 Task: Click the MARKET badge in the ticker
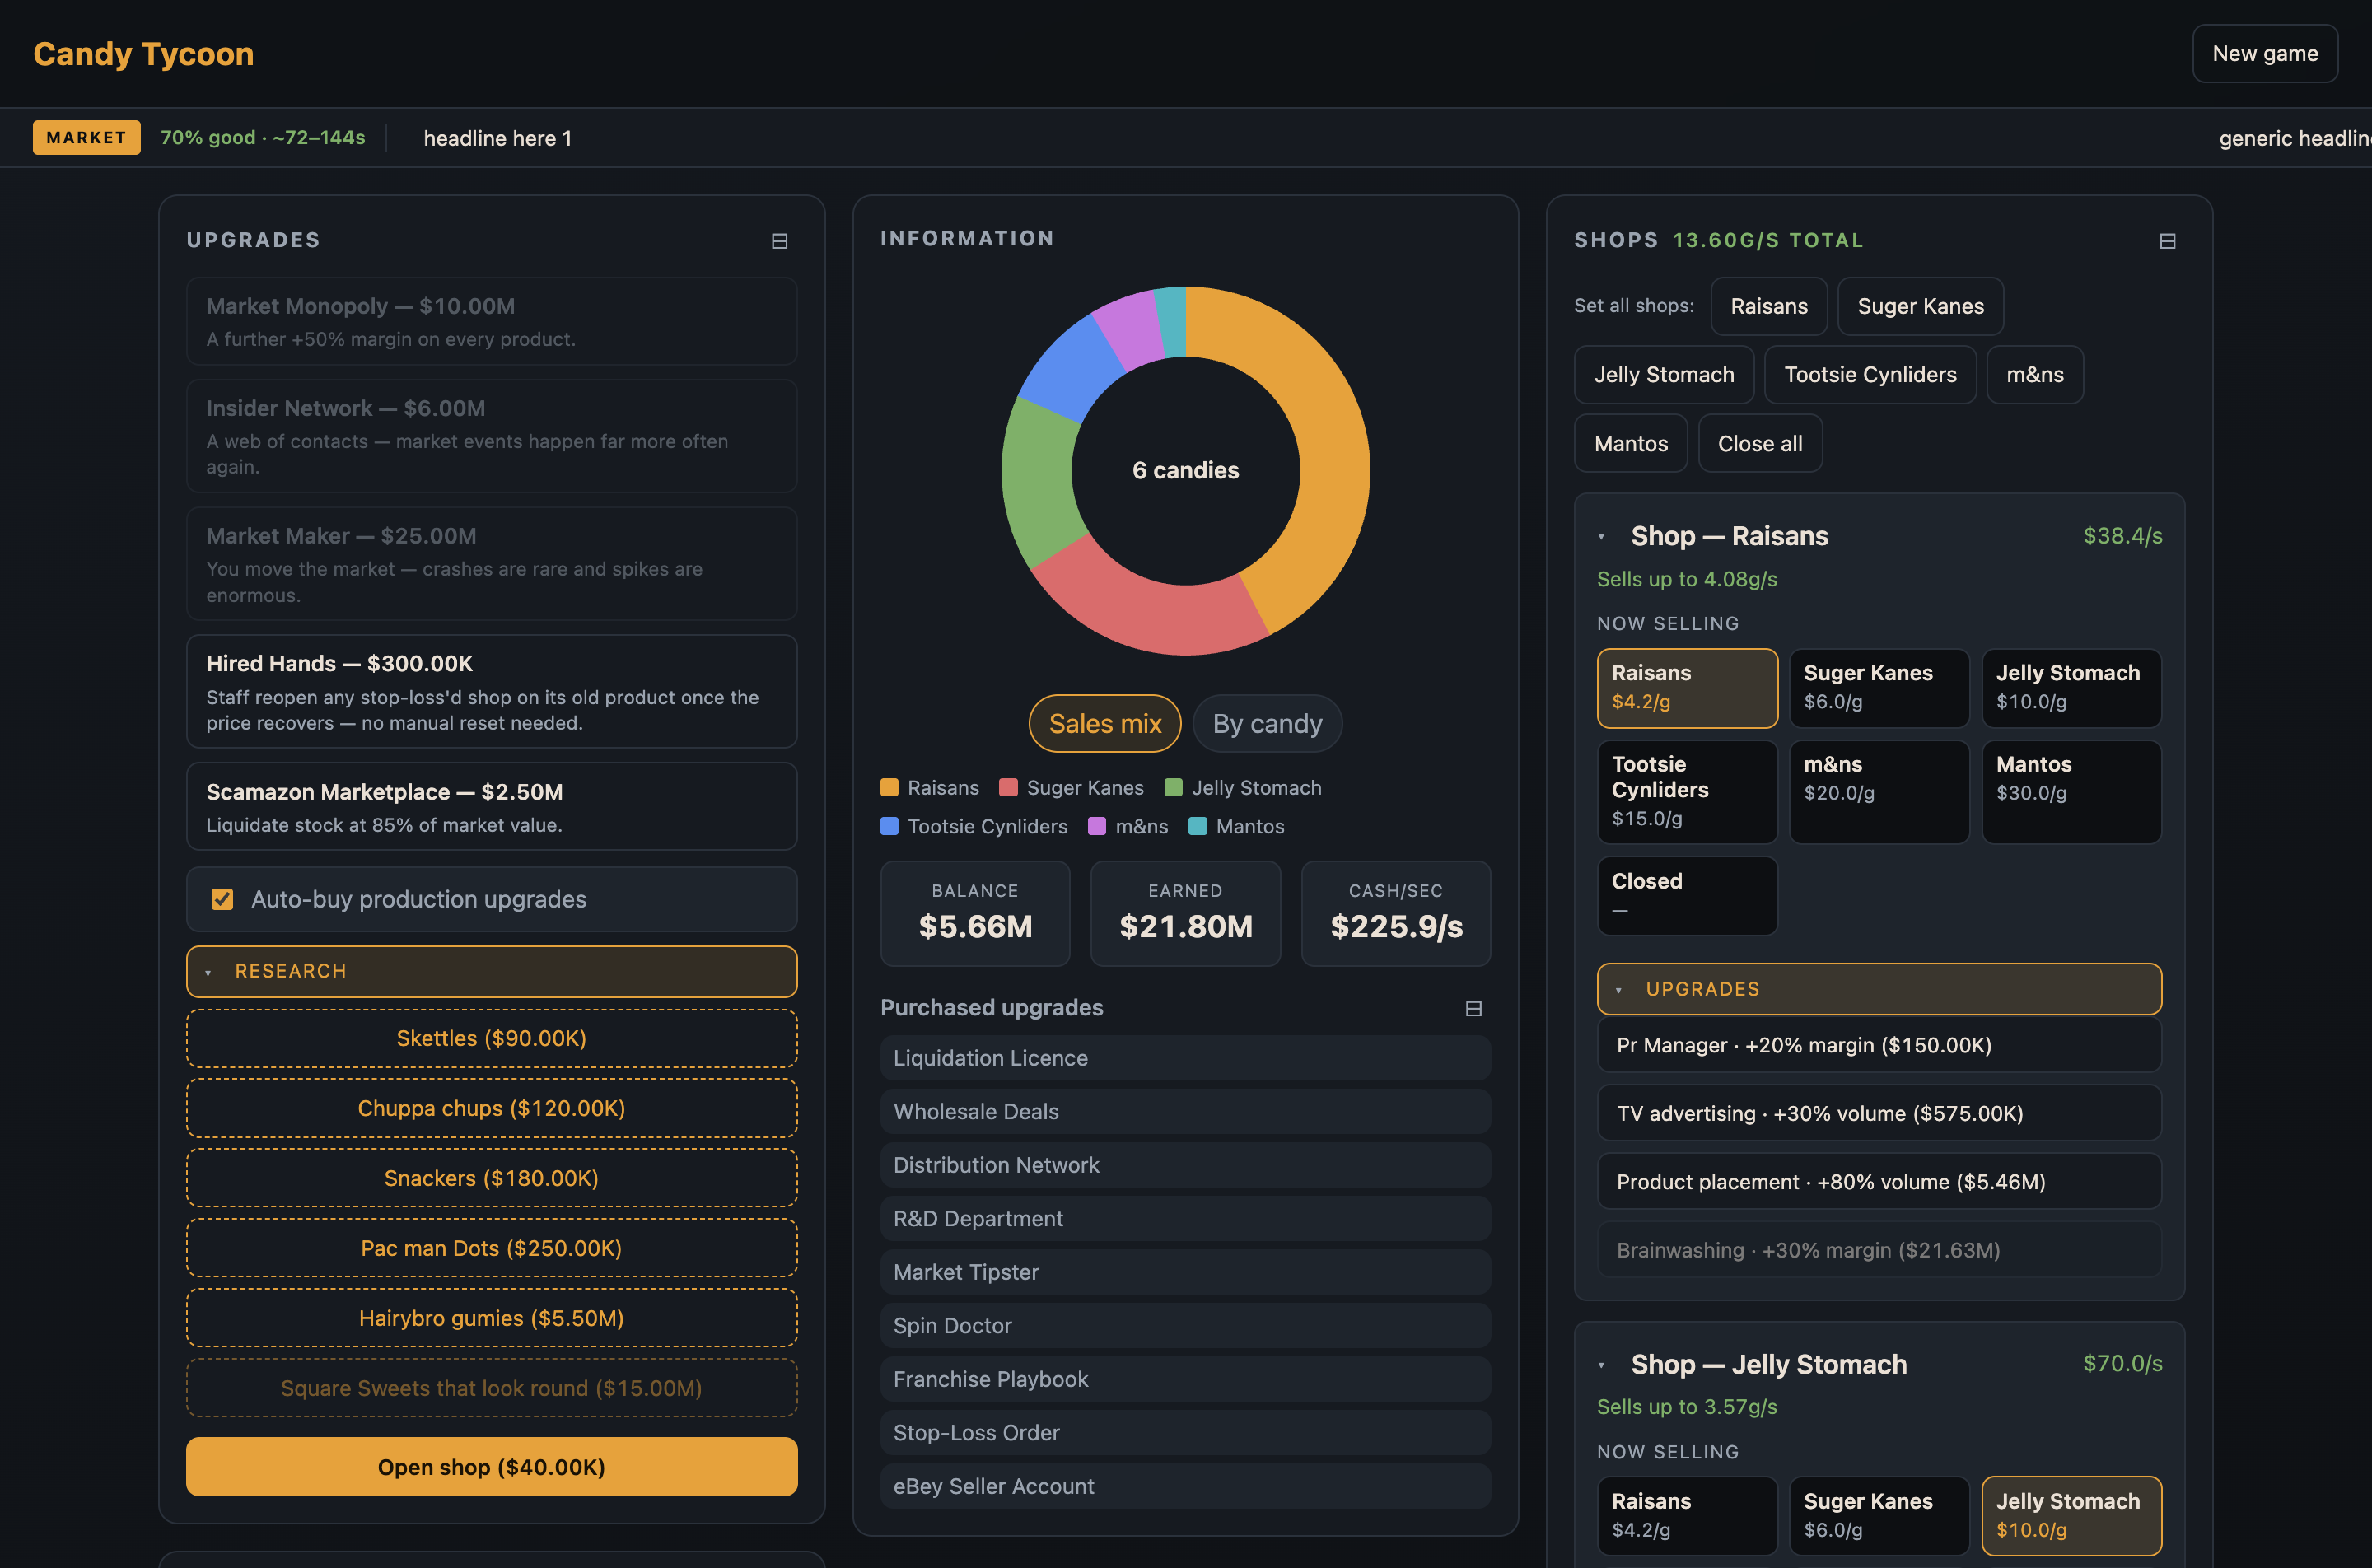(86, 138)
